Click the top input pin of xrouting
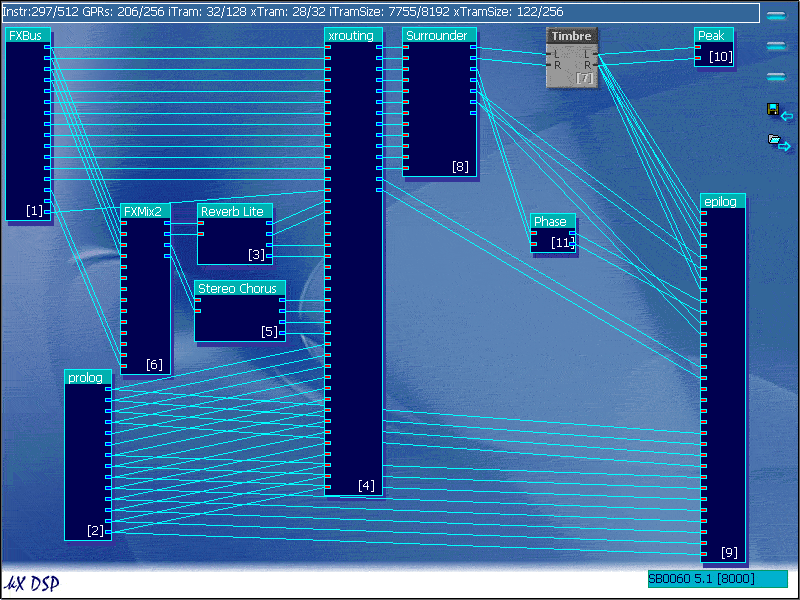This screenshot has height=600, width=800. point(328,47)
